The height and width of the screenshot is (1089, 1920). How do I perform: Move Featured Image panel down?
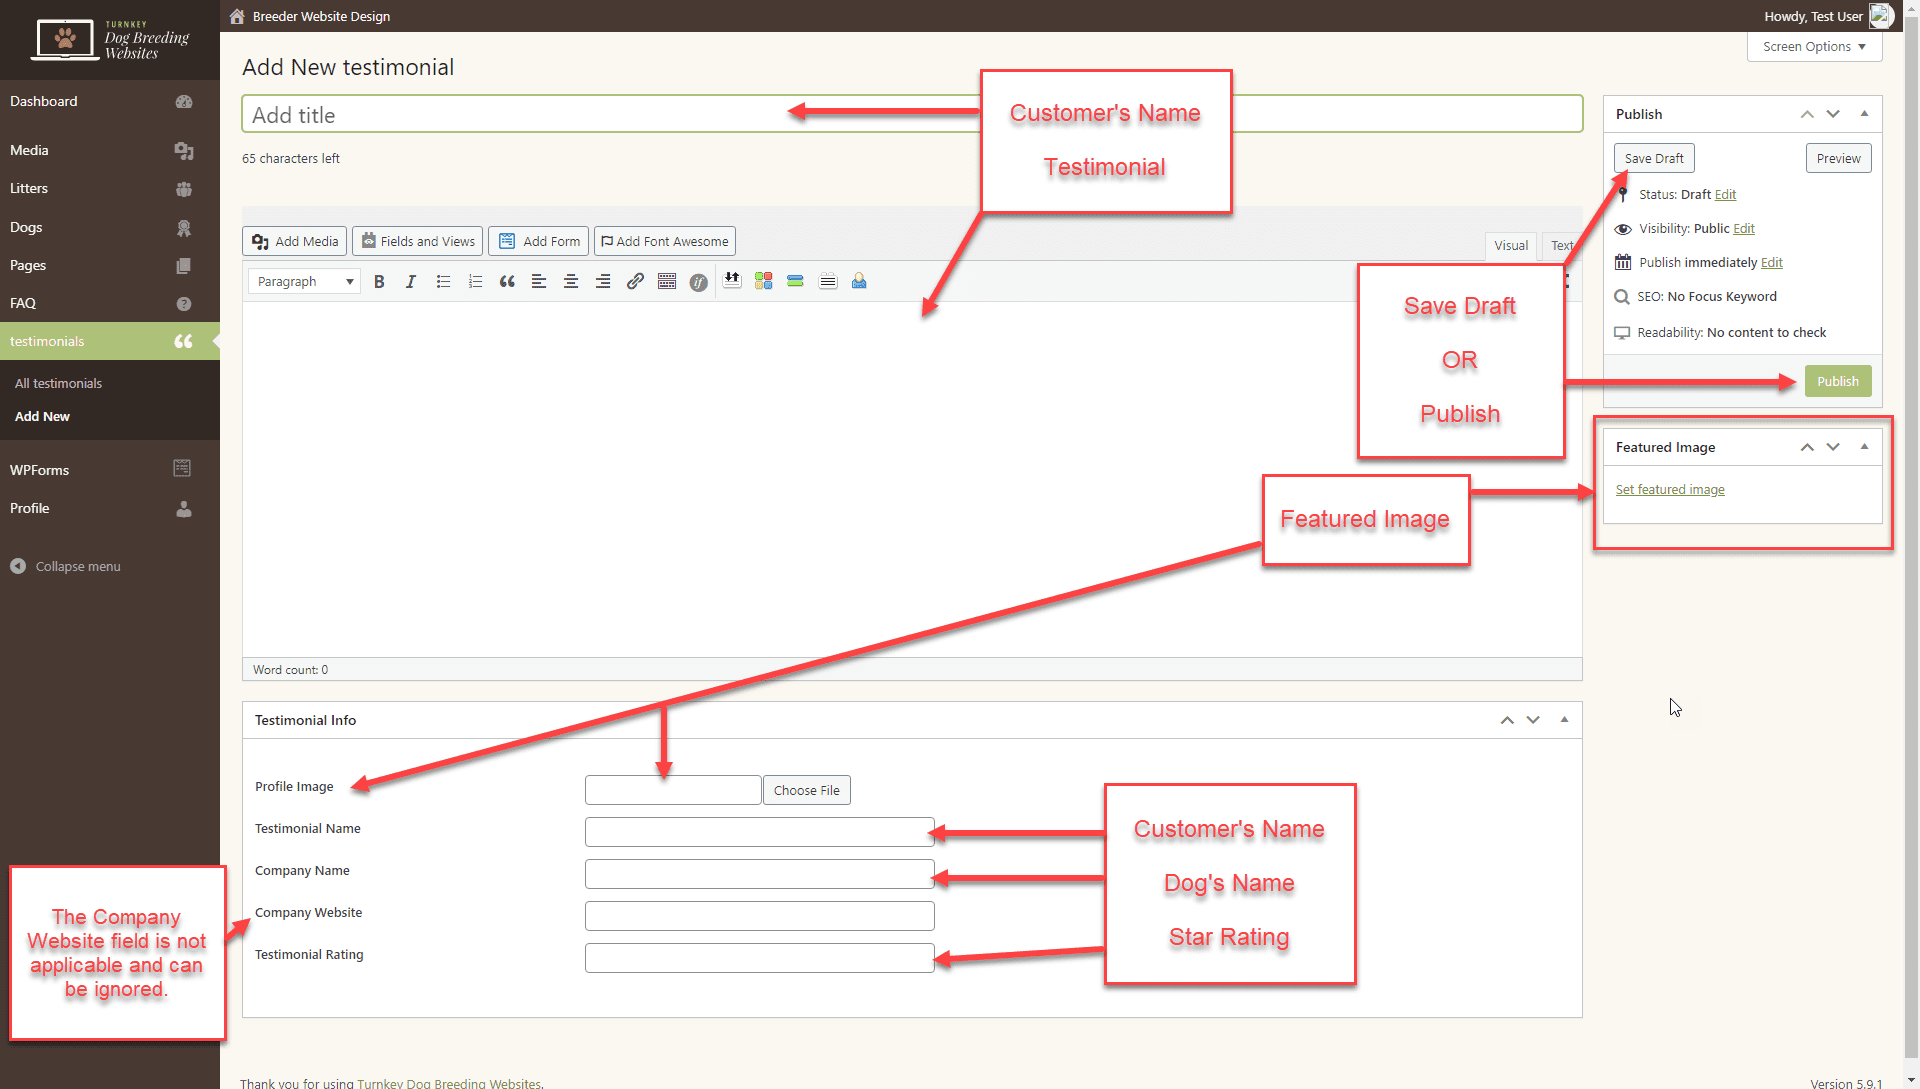pyautogui.click(x=1833, y=447)
